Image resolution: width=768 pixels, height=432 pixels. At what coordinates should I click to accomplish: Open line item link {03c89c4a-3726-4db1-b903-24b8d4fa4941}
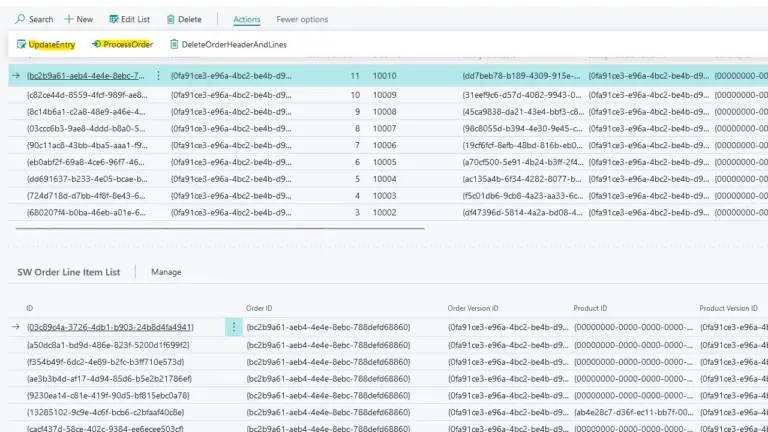110,327
